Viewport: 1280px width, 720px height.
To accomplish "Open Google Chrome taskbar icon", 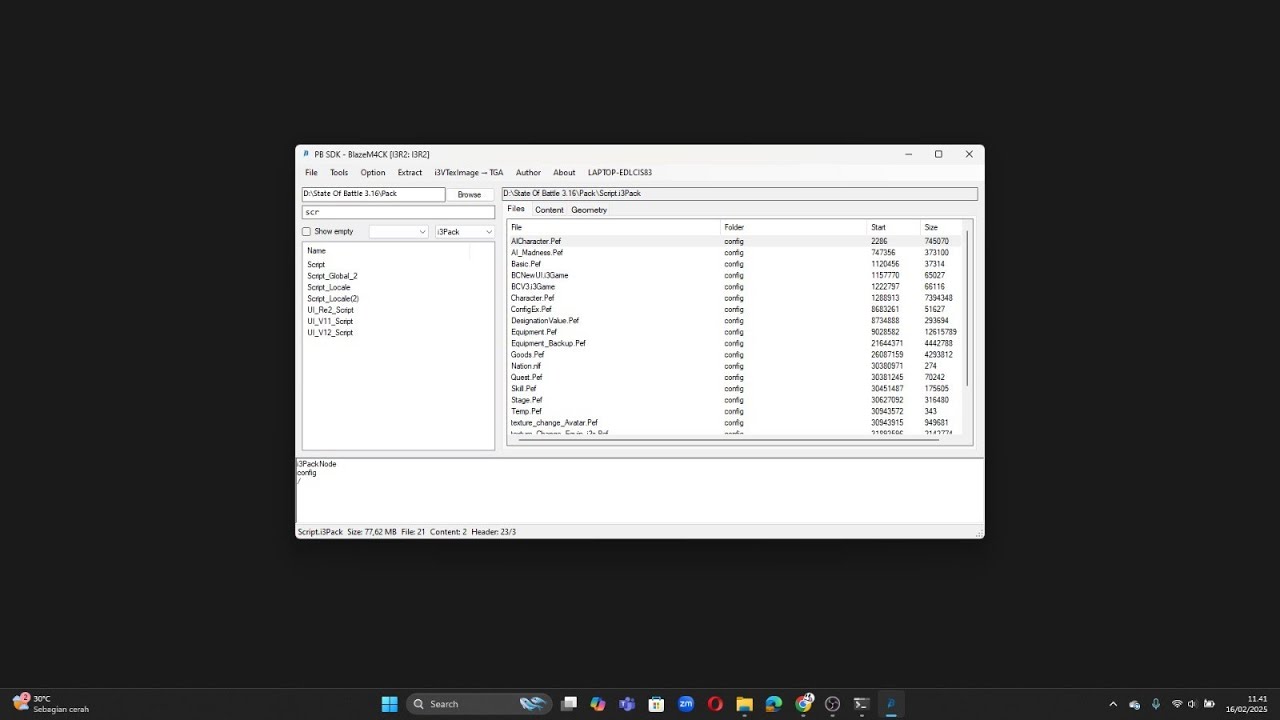I will (x=803, y=704).
